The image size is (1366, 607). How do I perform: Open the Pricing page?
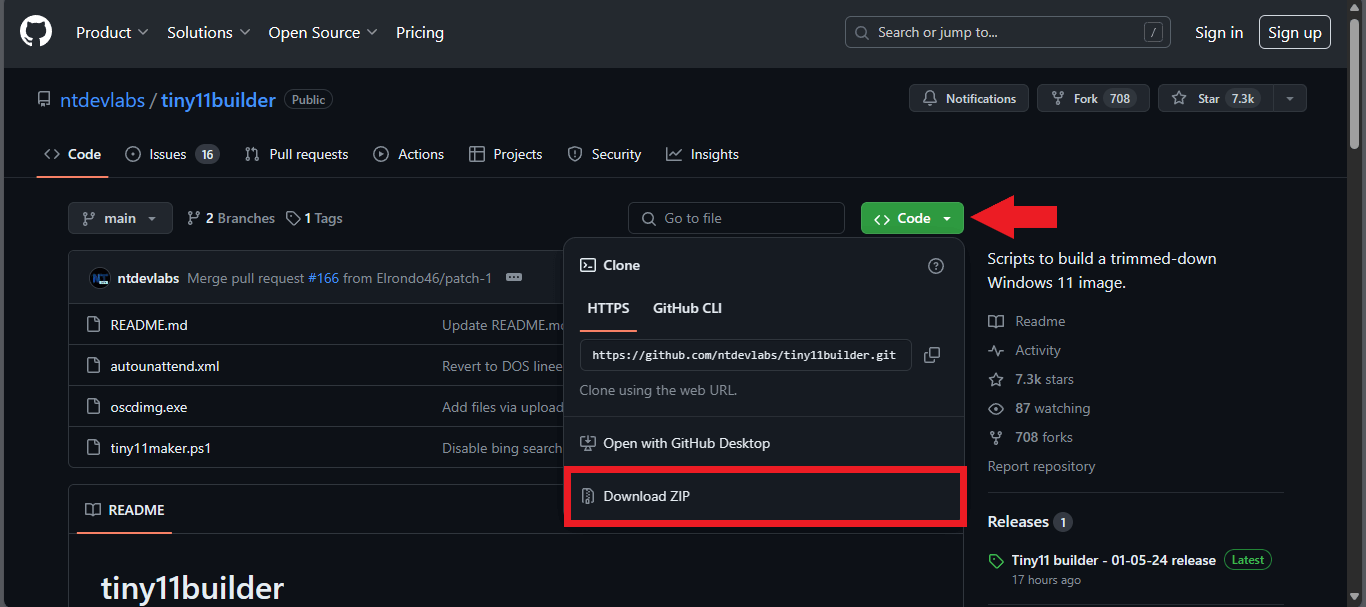click(420, 32)
